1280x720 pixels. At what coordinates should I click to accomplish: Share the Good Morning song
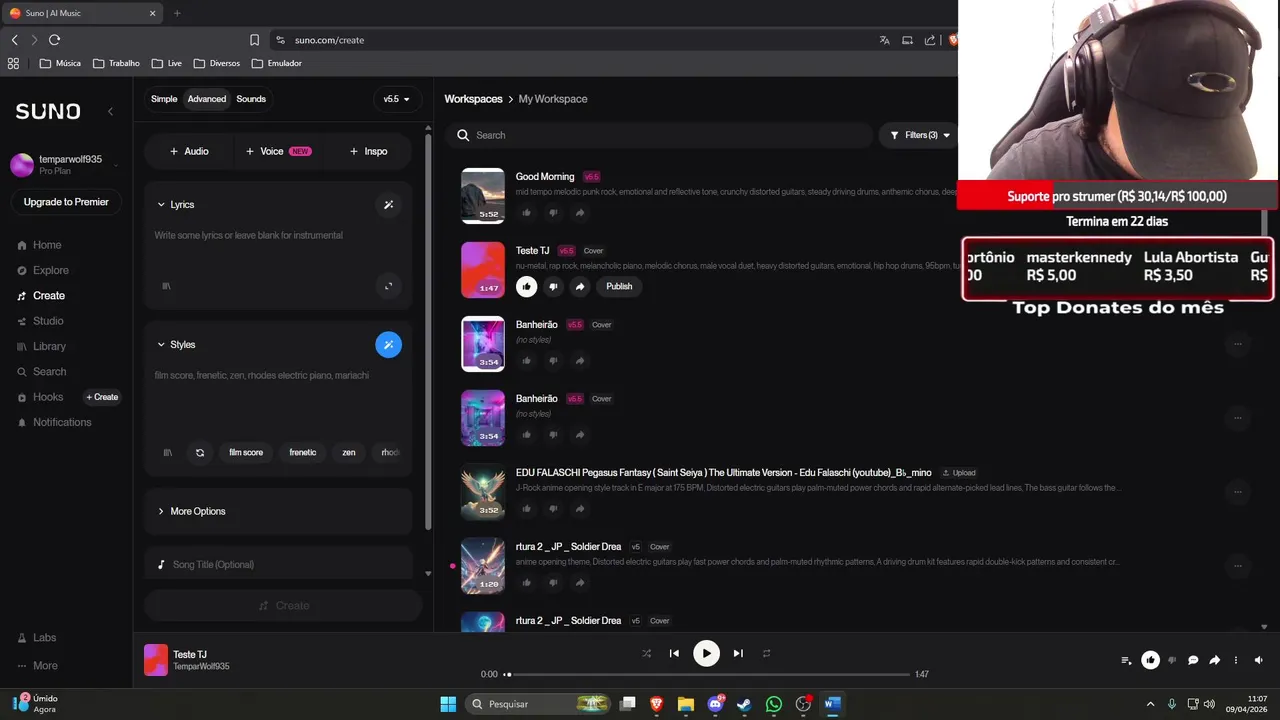(580, 212)
